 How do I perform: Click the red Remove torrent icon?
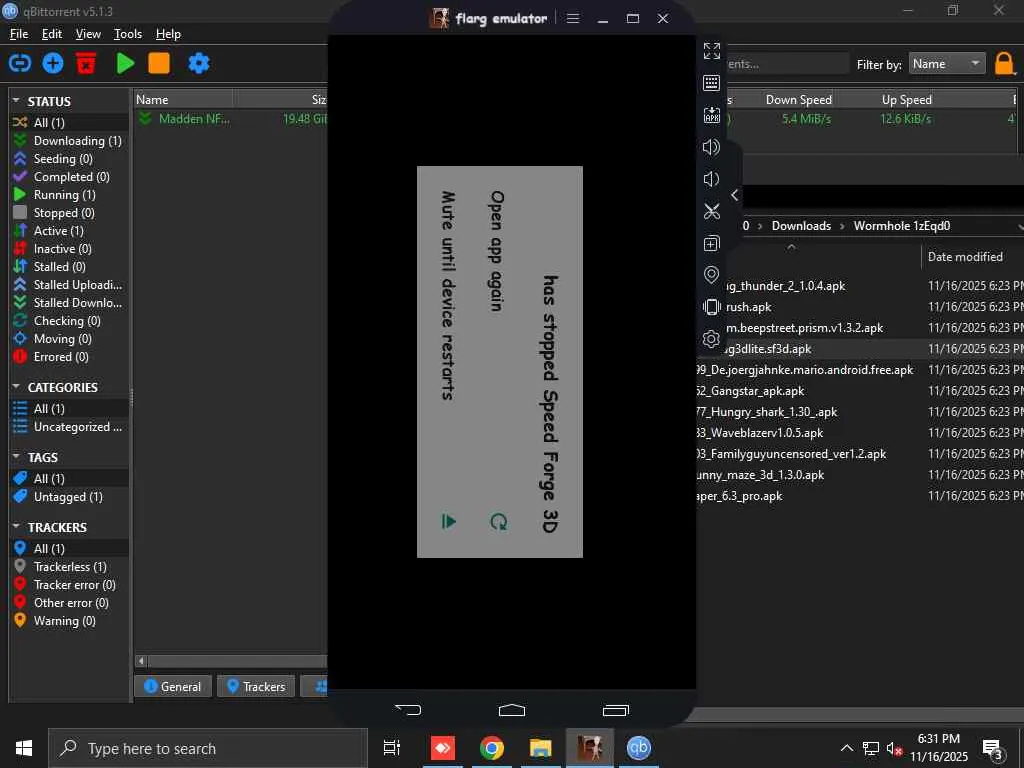86,63
